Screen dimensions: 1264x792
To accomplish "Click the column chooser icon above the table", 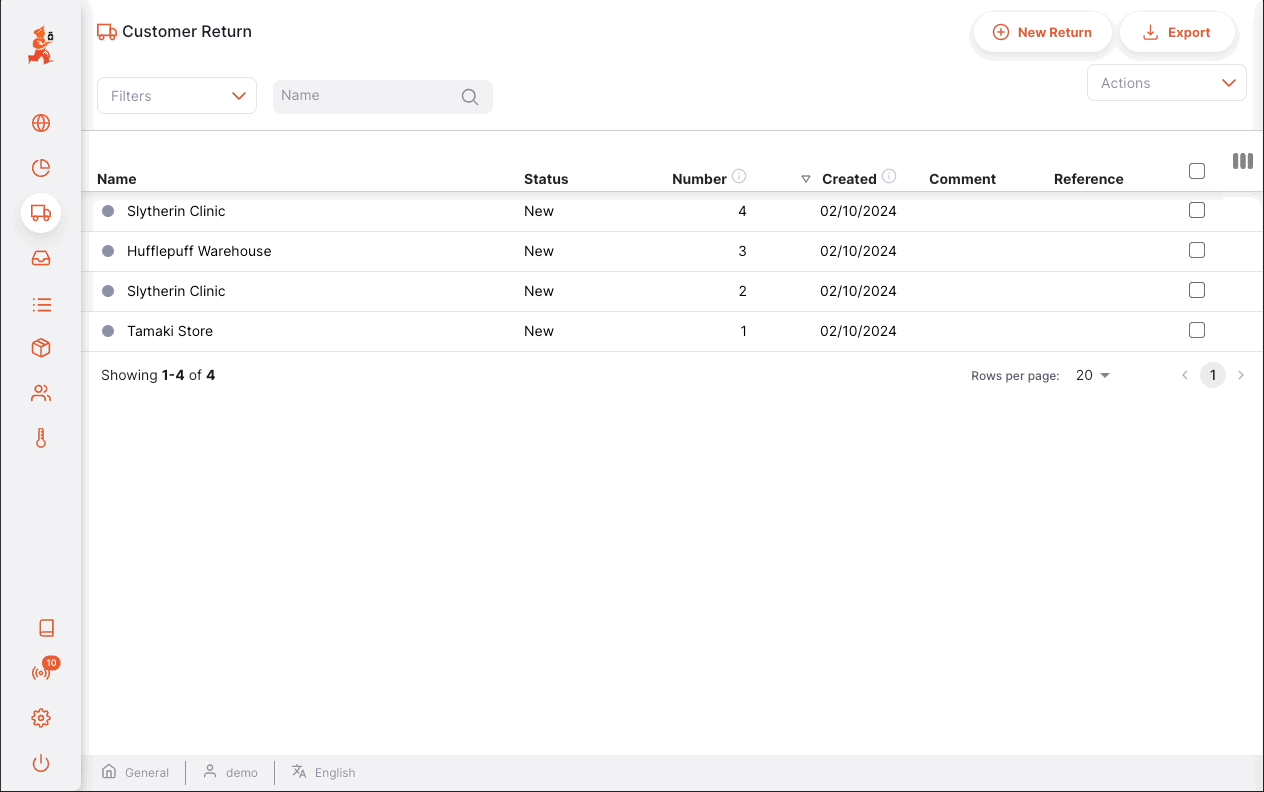I will pos(1243,161).
